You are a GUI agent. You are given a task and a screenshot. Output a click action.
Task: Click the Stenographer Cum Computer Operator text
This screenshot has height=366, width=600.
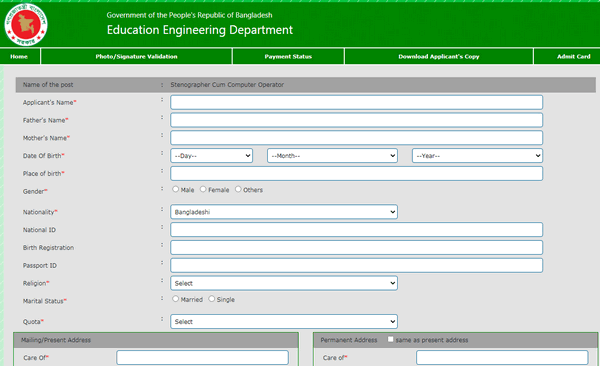pos(227,85)
